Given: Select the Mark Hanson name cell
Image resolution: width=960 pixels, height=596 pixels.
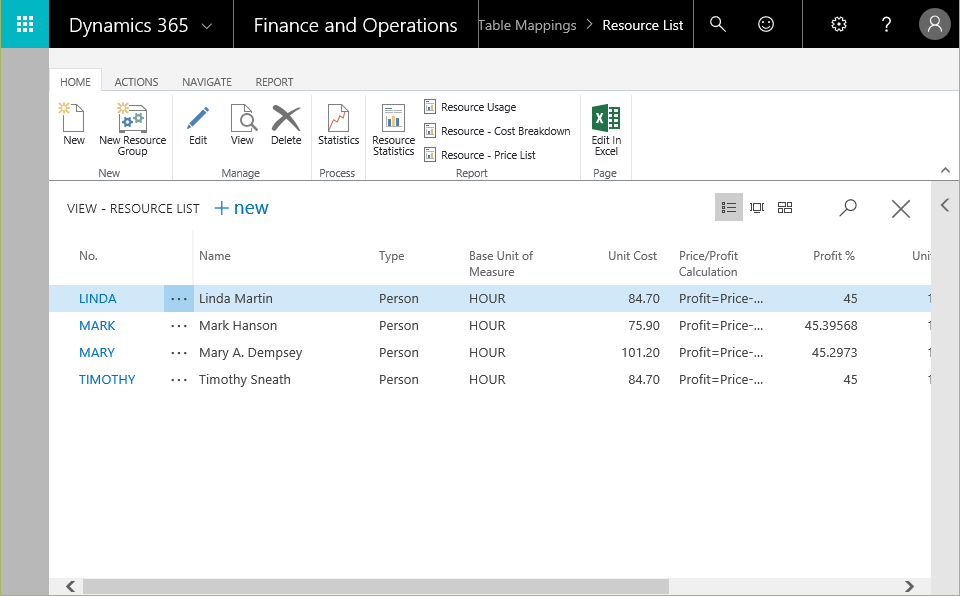Looking at the screenshot, I should [238, 325].
